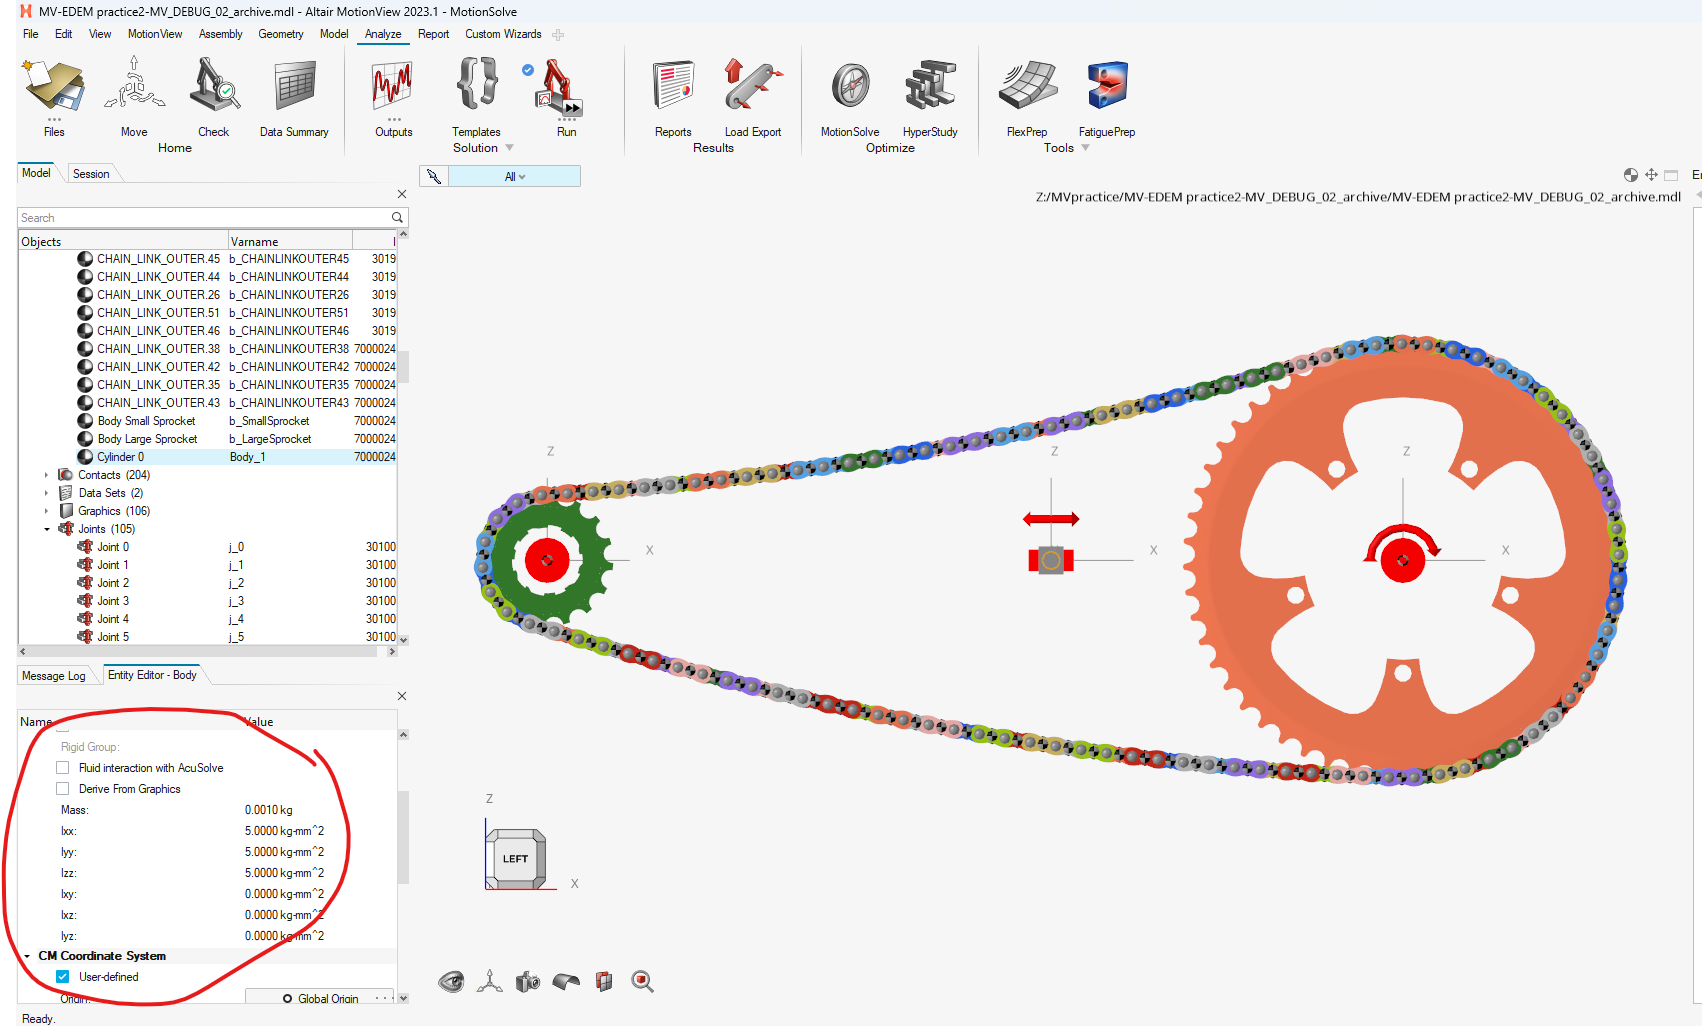Click the globe icon at viewport top right
The image size is (1702, 1026).
(x=1631, y=175)
